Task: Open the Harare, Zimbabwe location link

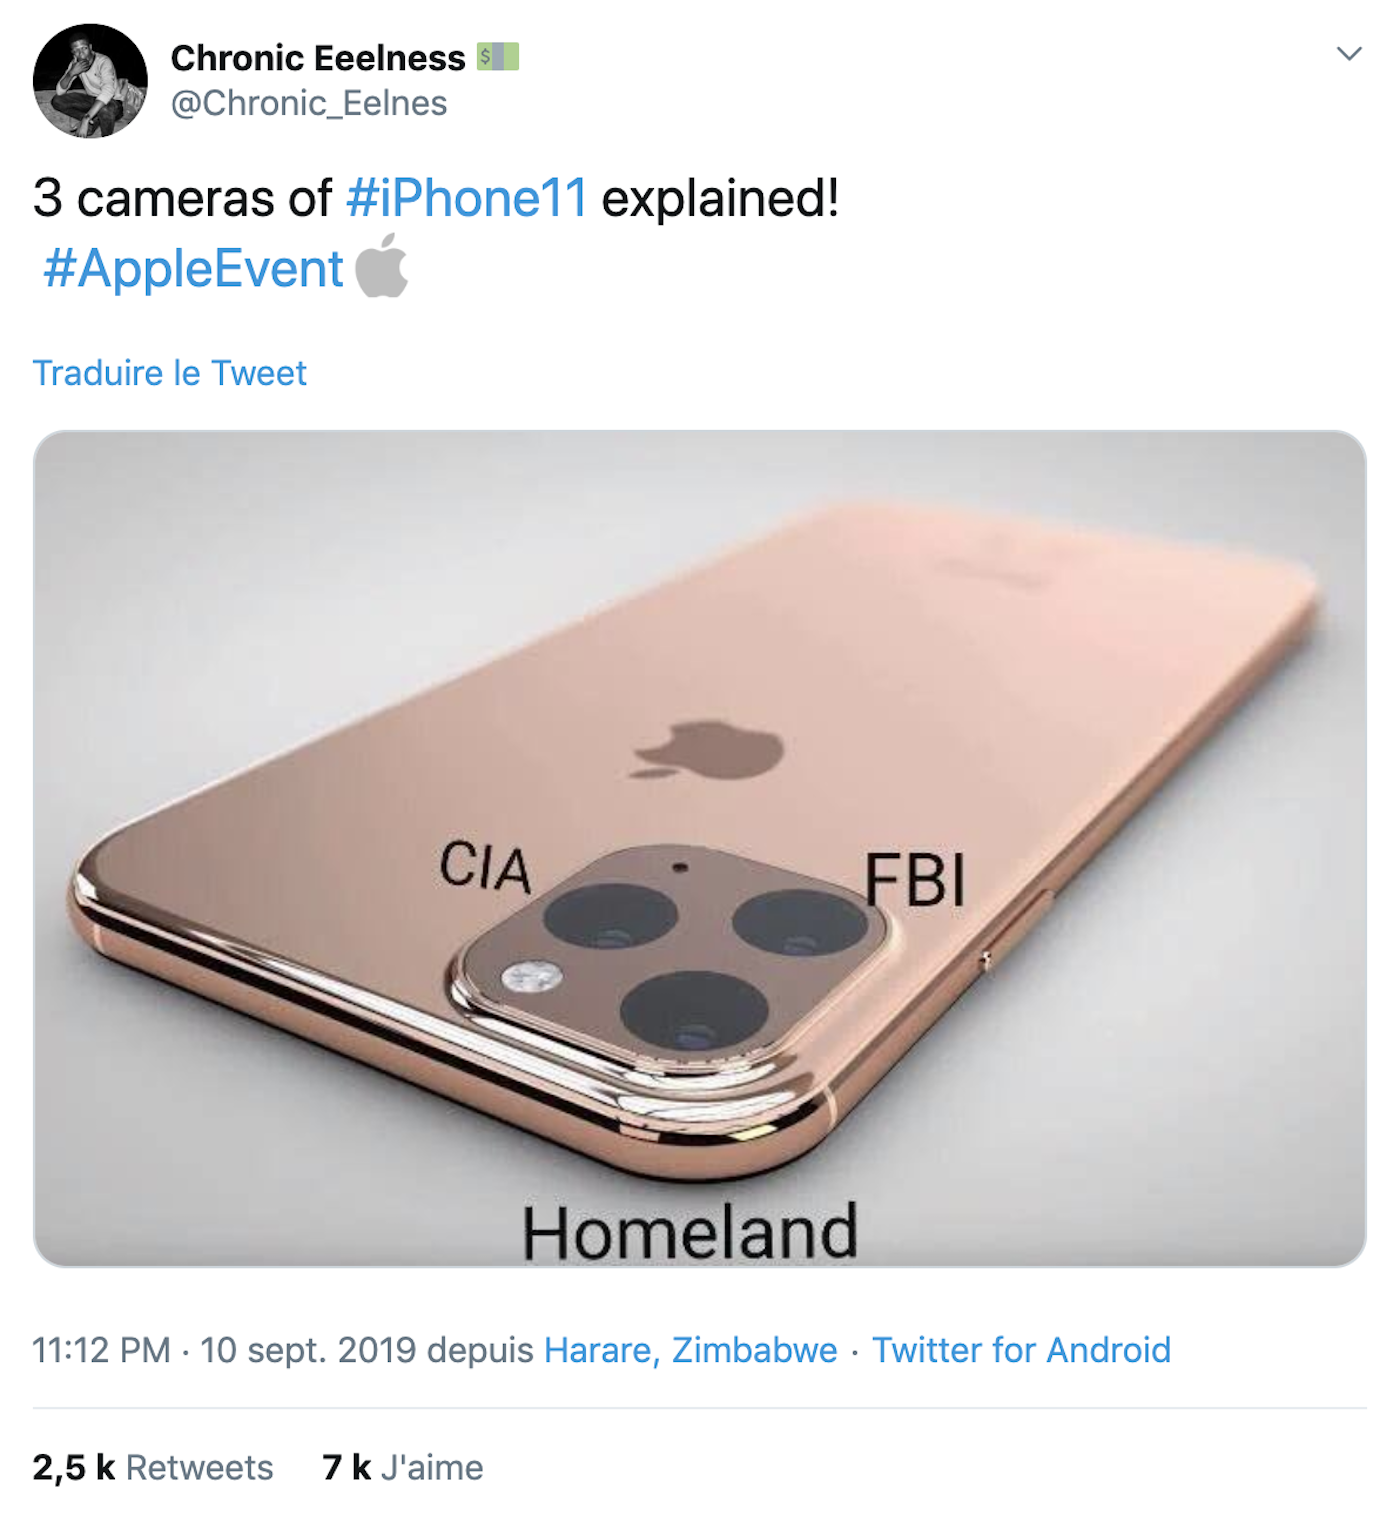Action: coord(689,1349)
